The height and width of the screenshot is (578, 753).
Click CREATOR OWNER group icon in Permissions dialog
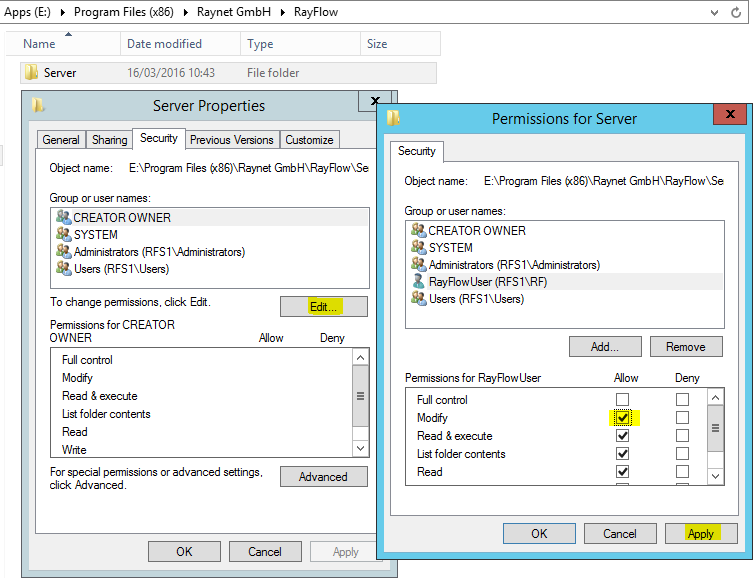click(x=419, y=230)
